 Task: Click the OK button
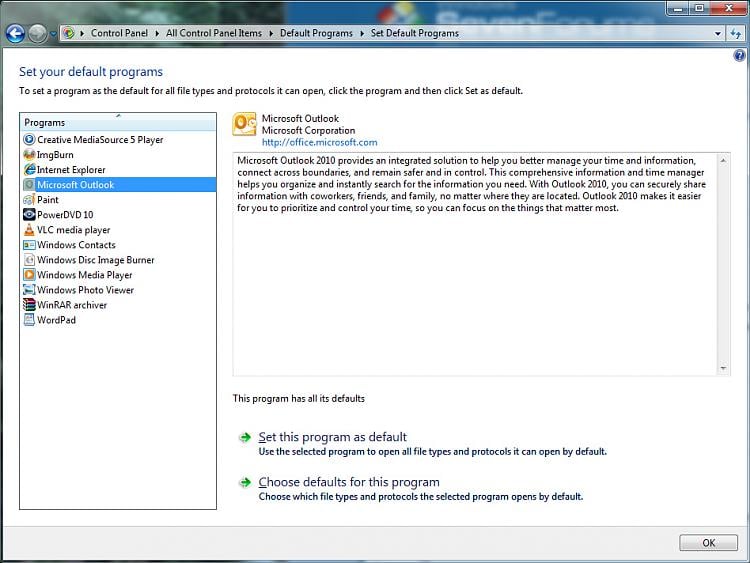708,542
